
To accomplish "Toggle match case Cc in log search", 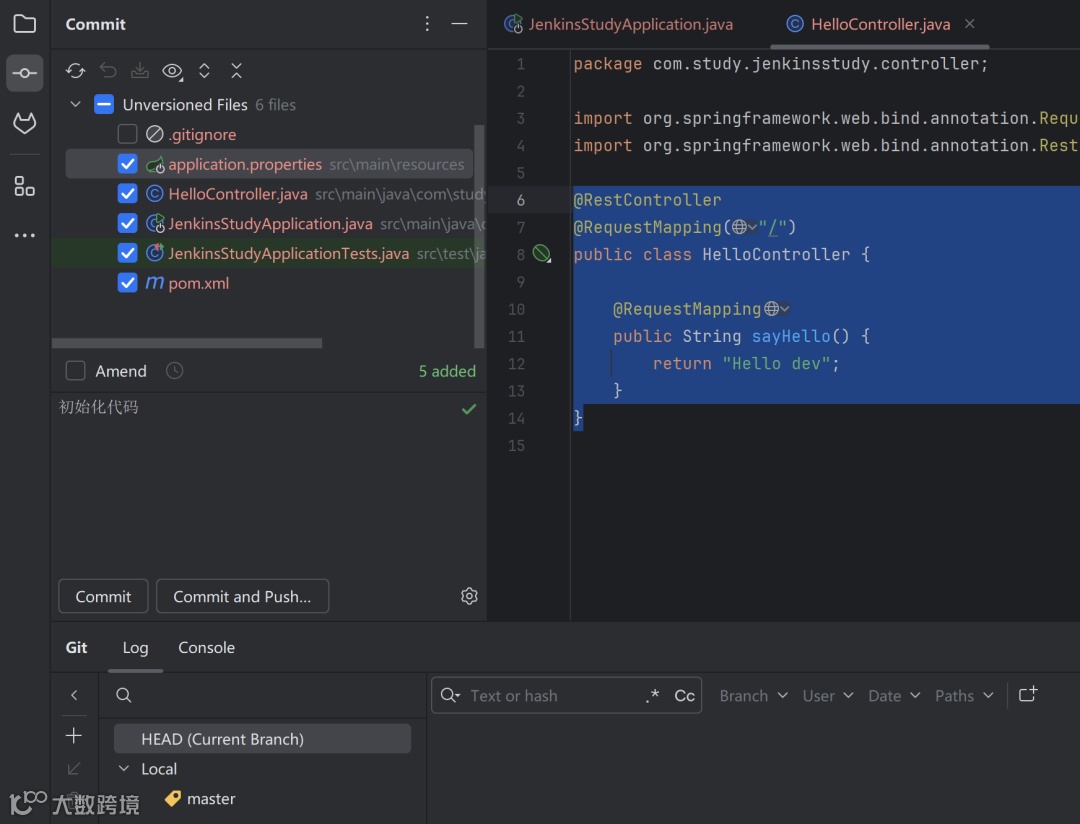I will [685, 696].
